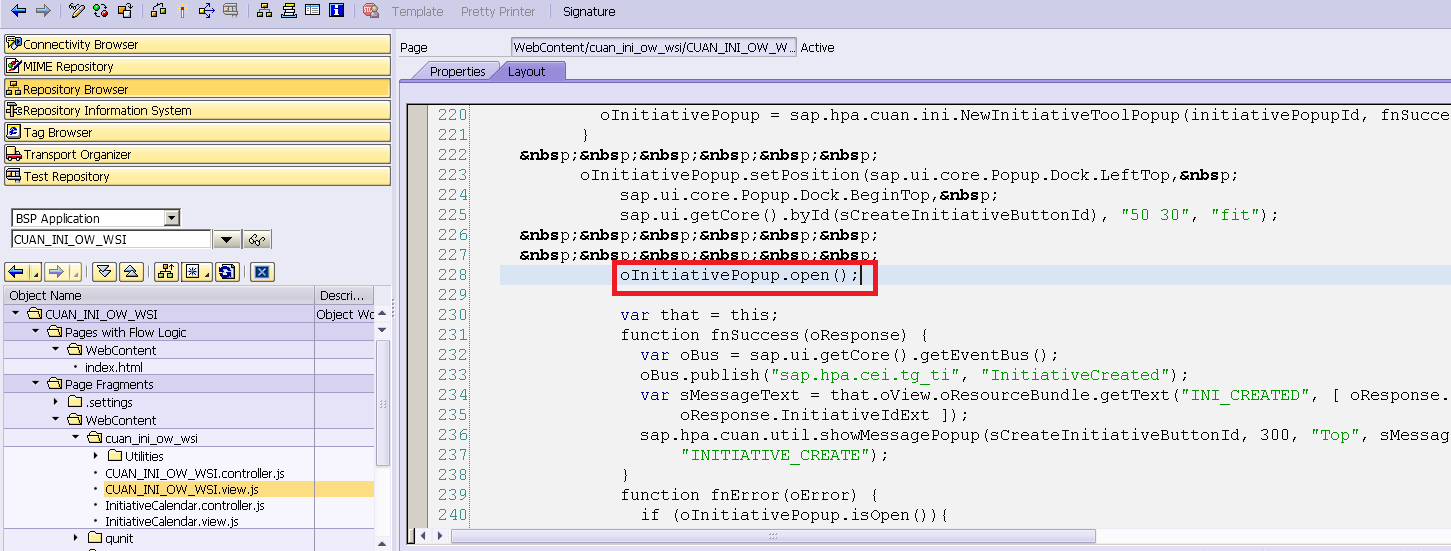Toggle Display/Change pencil icon
Image resolution: width=1451 pixels, height=551 pixels.
point(77,11)
